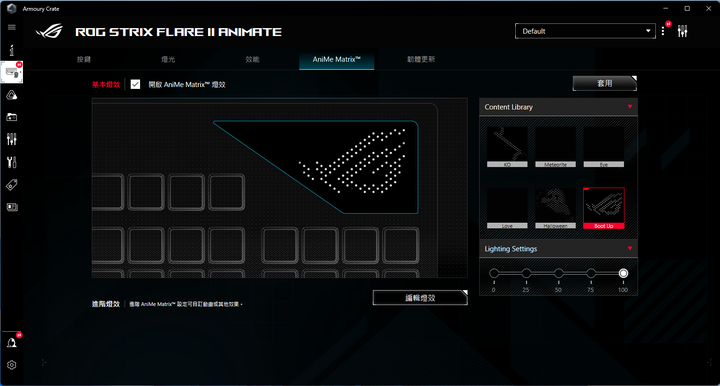Maximize the Armoury Crate window
The height and width of the screenshot is (386, 720).
coord(687,8)
